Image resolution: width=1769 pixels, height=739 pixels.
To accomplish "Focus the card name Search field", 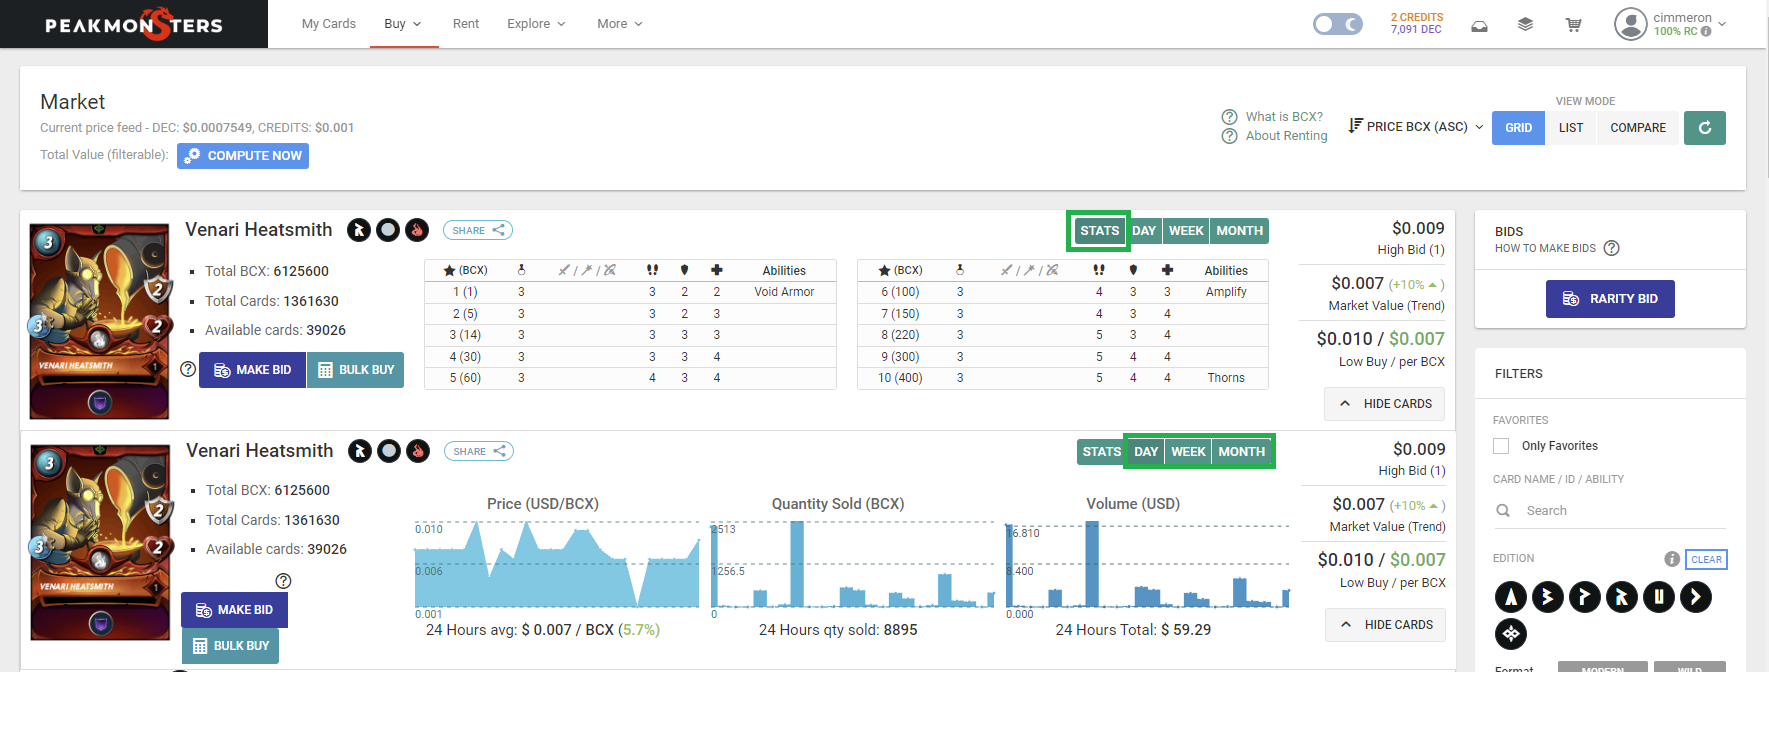I will (1610, 511).
